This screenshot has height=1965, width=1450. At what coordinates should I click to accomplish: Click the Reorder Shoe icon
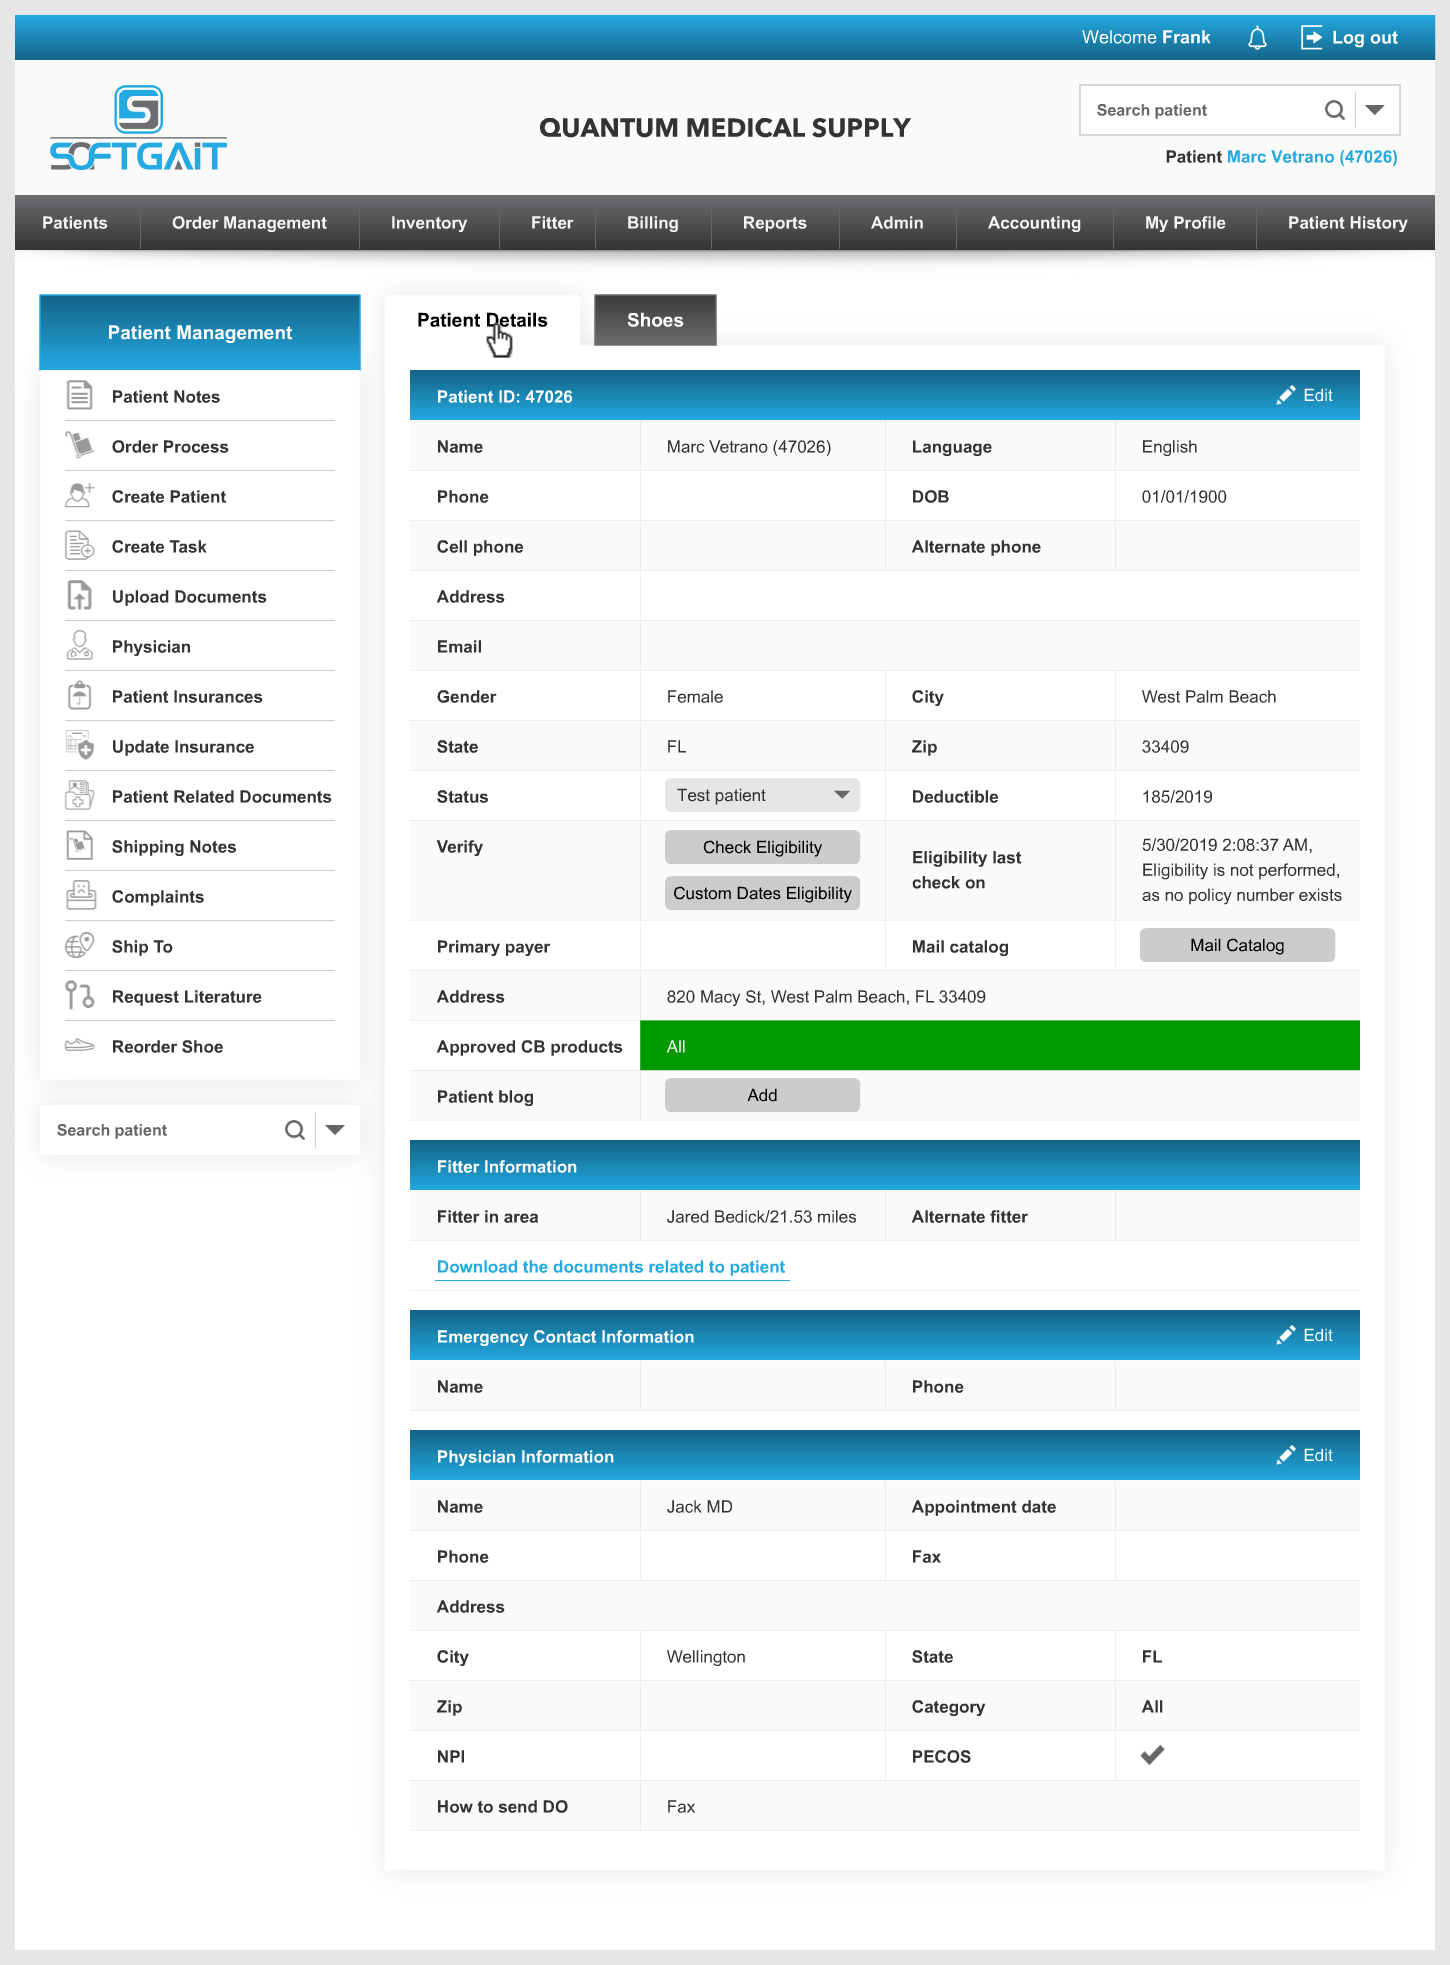point(80,1046)
